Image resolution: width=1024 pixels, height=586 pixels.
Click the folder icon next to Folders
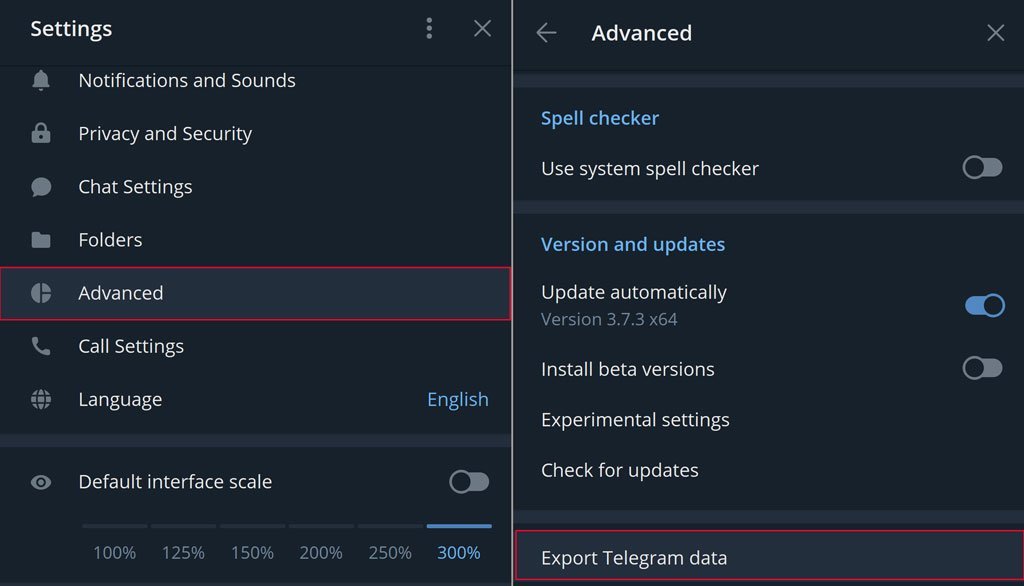[40, 240]
